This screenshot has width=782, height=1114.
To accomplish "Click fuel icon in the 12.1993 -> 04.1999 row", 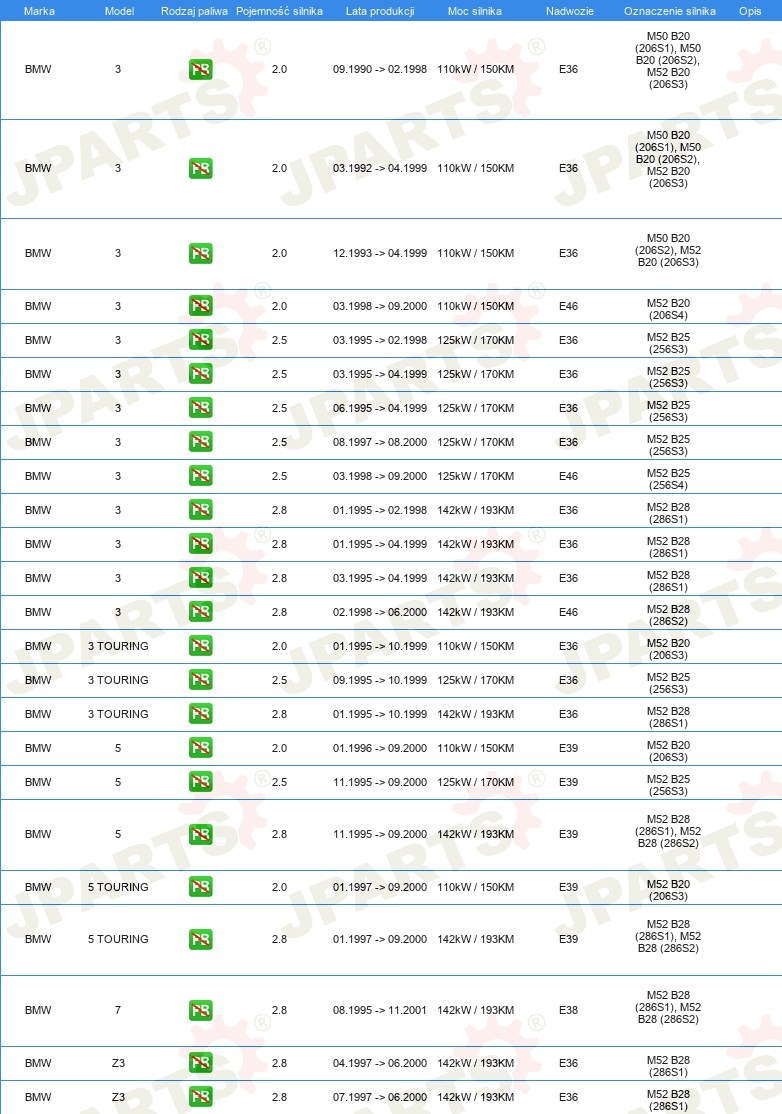I will tap(201, 254).
